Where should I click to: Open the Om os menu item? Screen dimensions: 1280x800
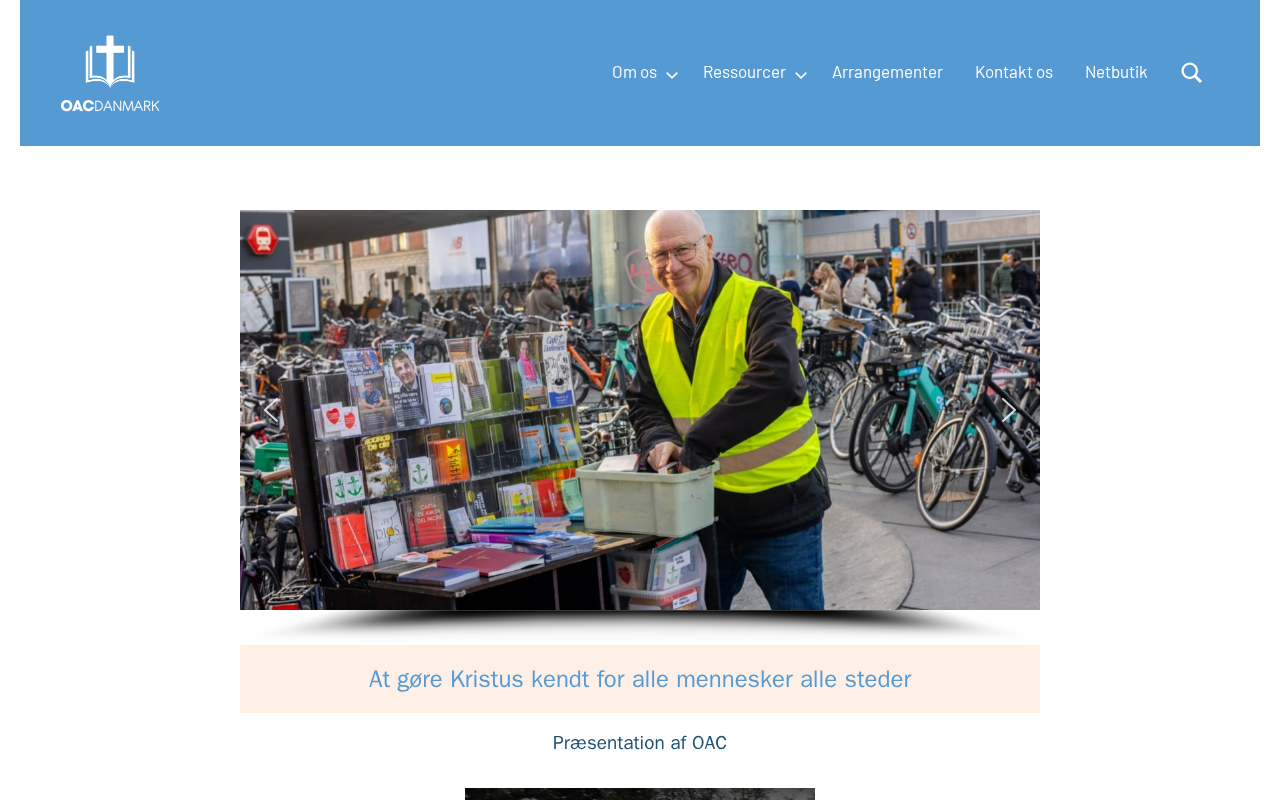point(634,72)
